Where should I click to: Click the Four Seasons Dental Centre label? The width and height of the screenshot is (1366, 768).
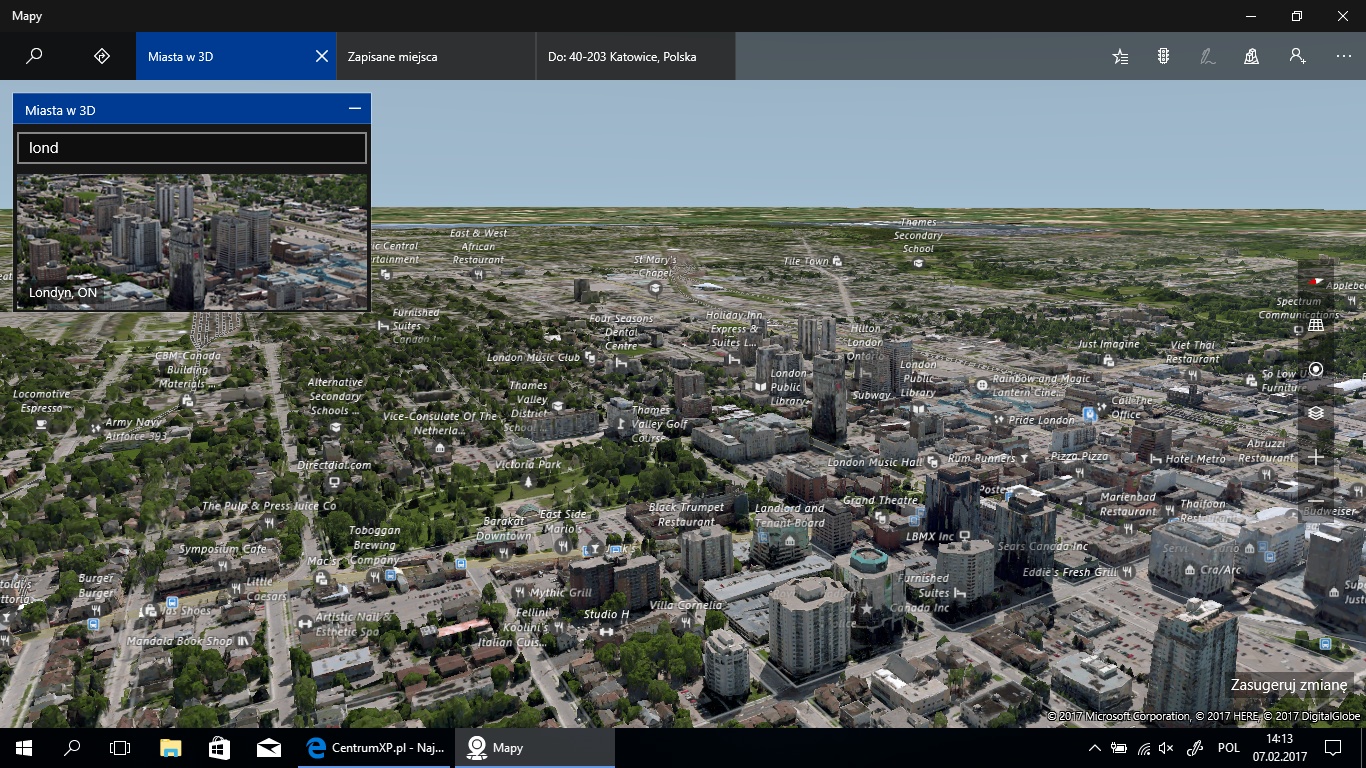pyautogui.click(x=621, y=332)
